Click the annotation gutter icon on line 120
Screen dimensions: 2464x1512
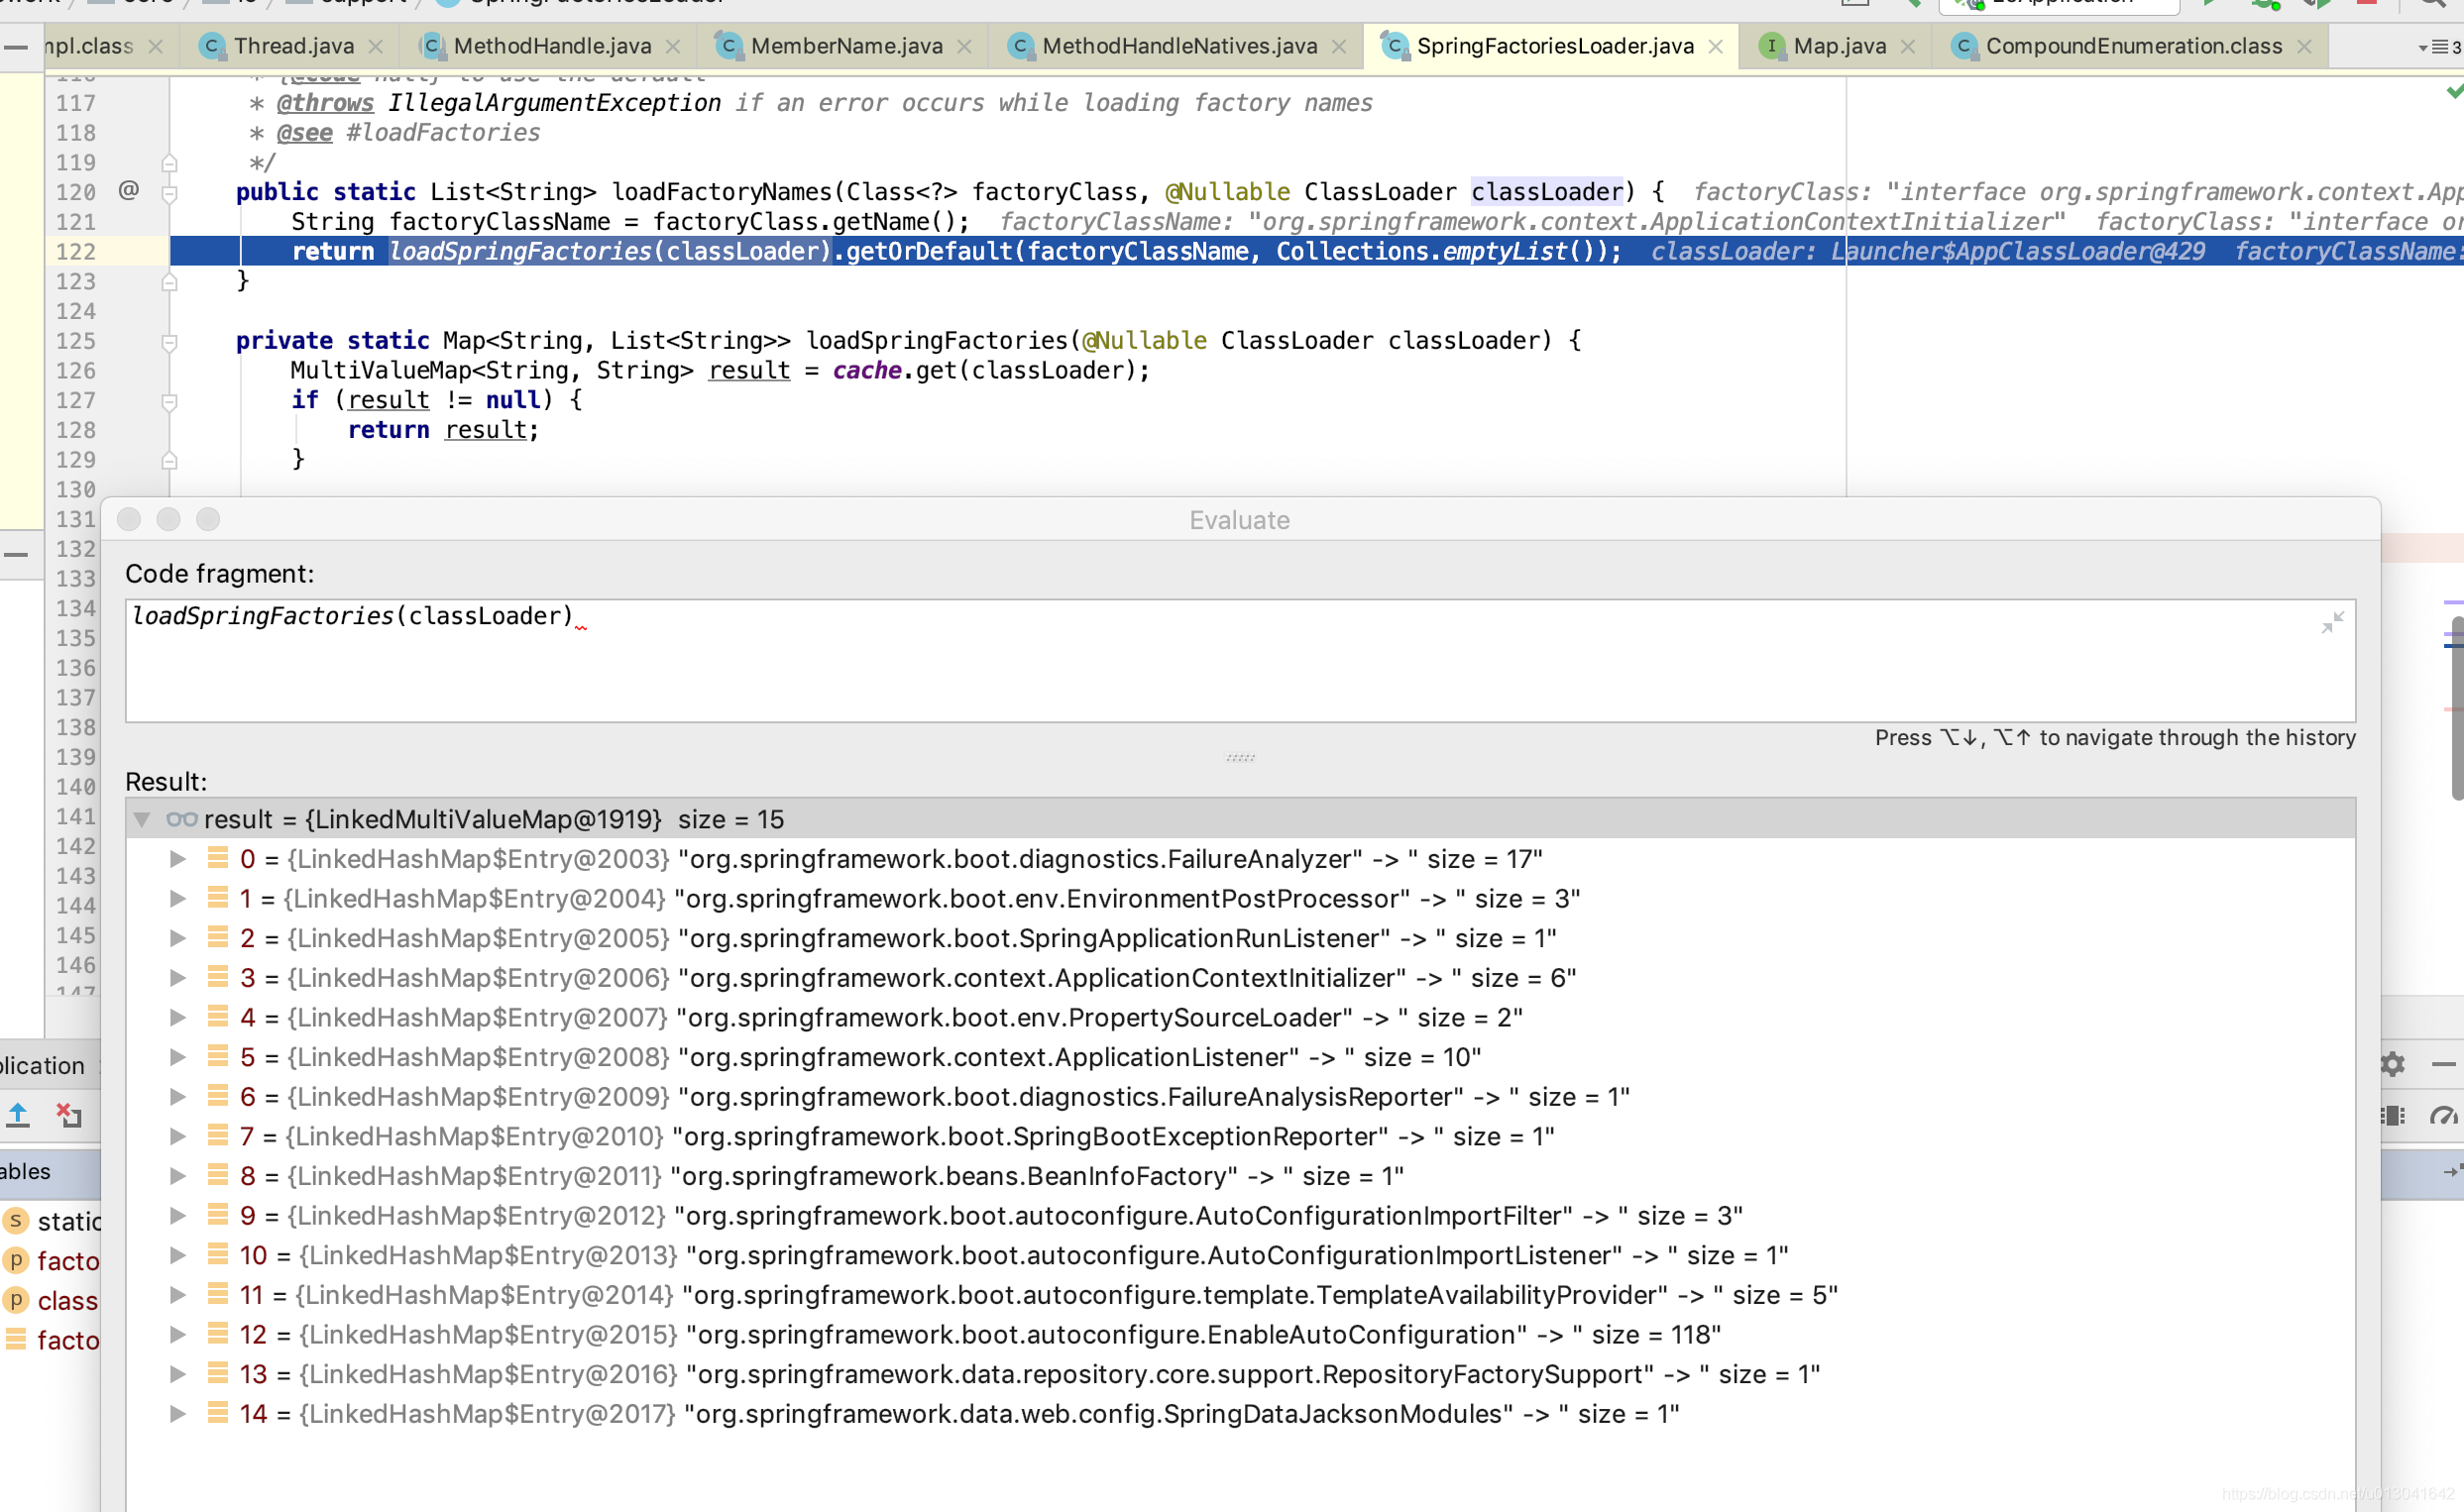pos(129,190)
